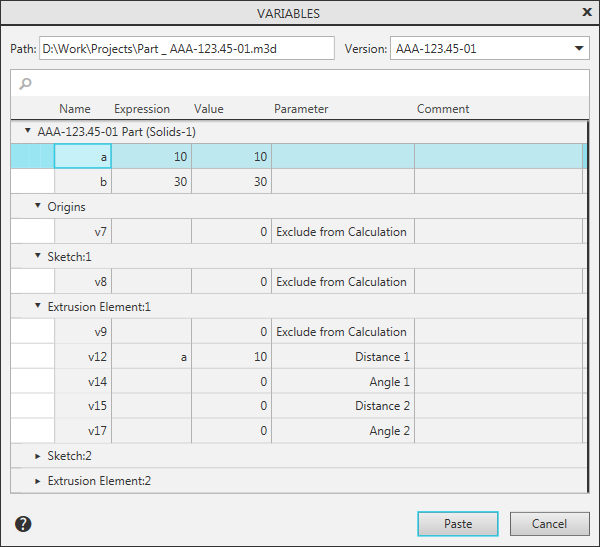Click the help question mark icon

pos(22,523)
